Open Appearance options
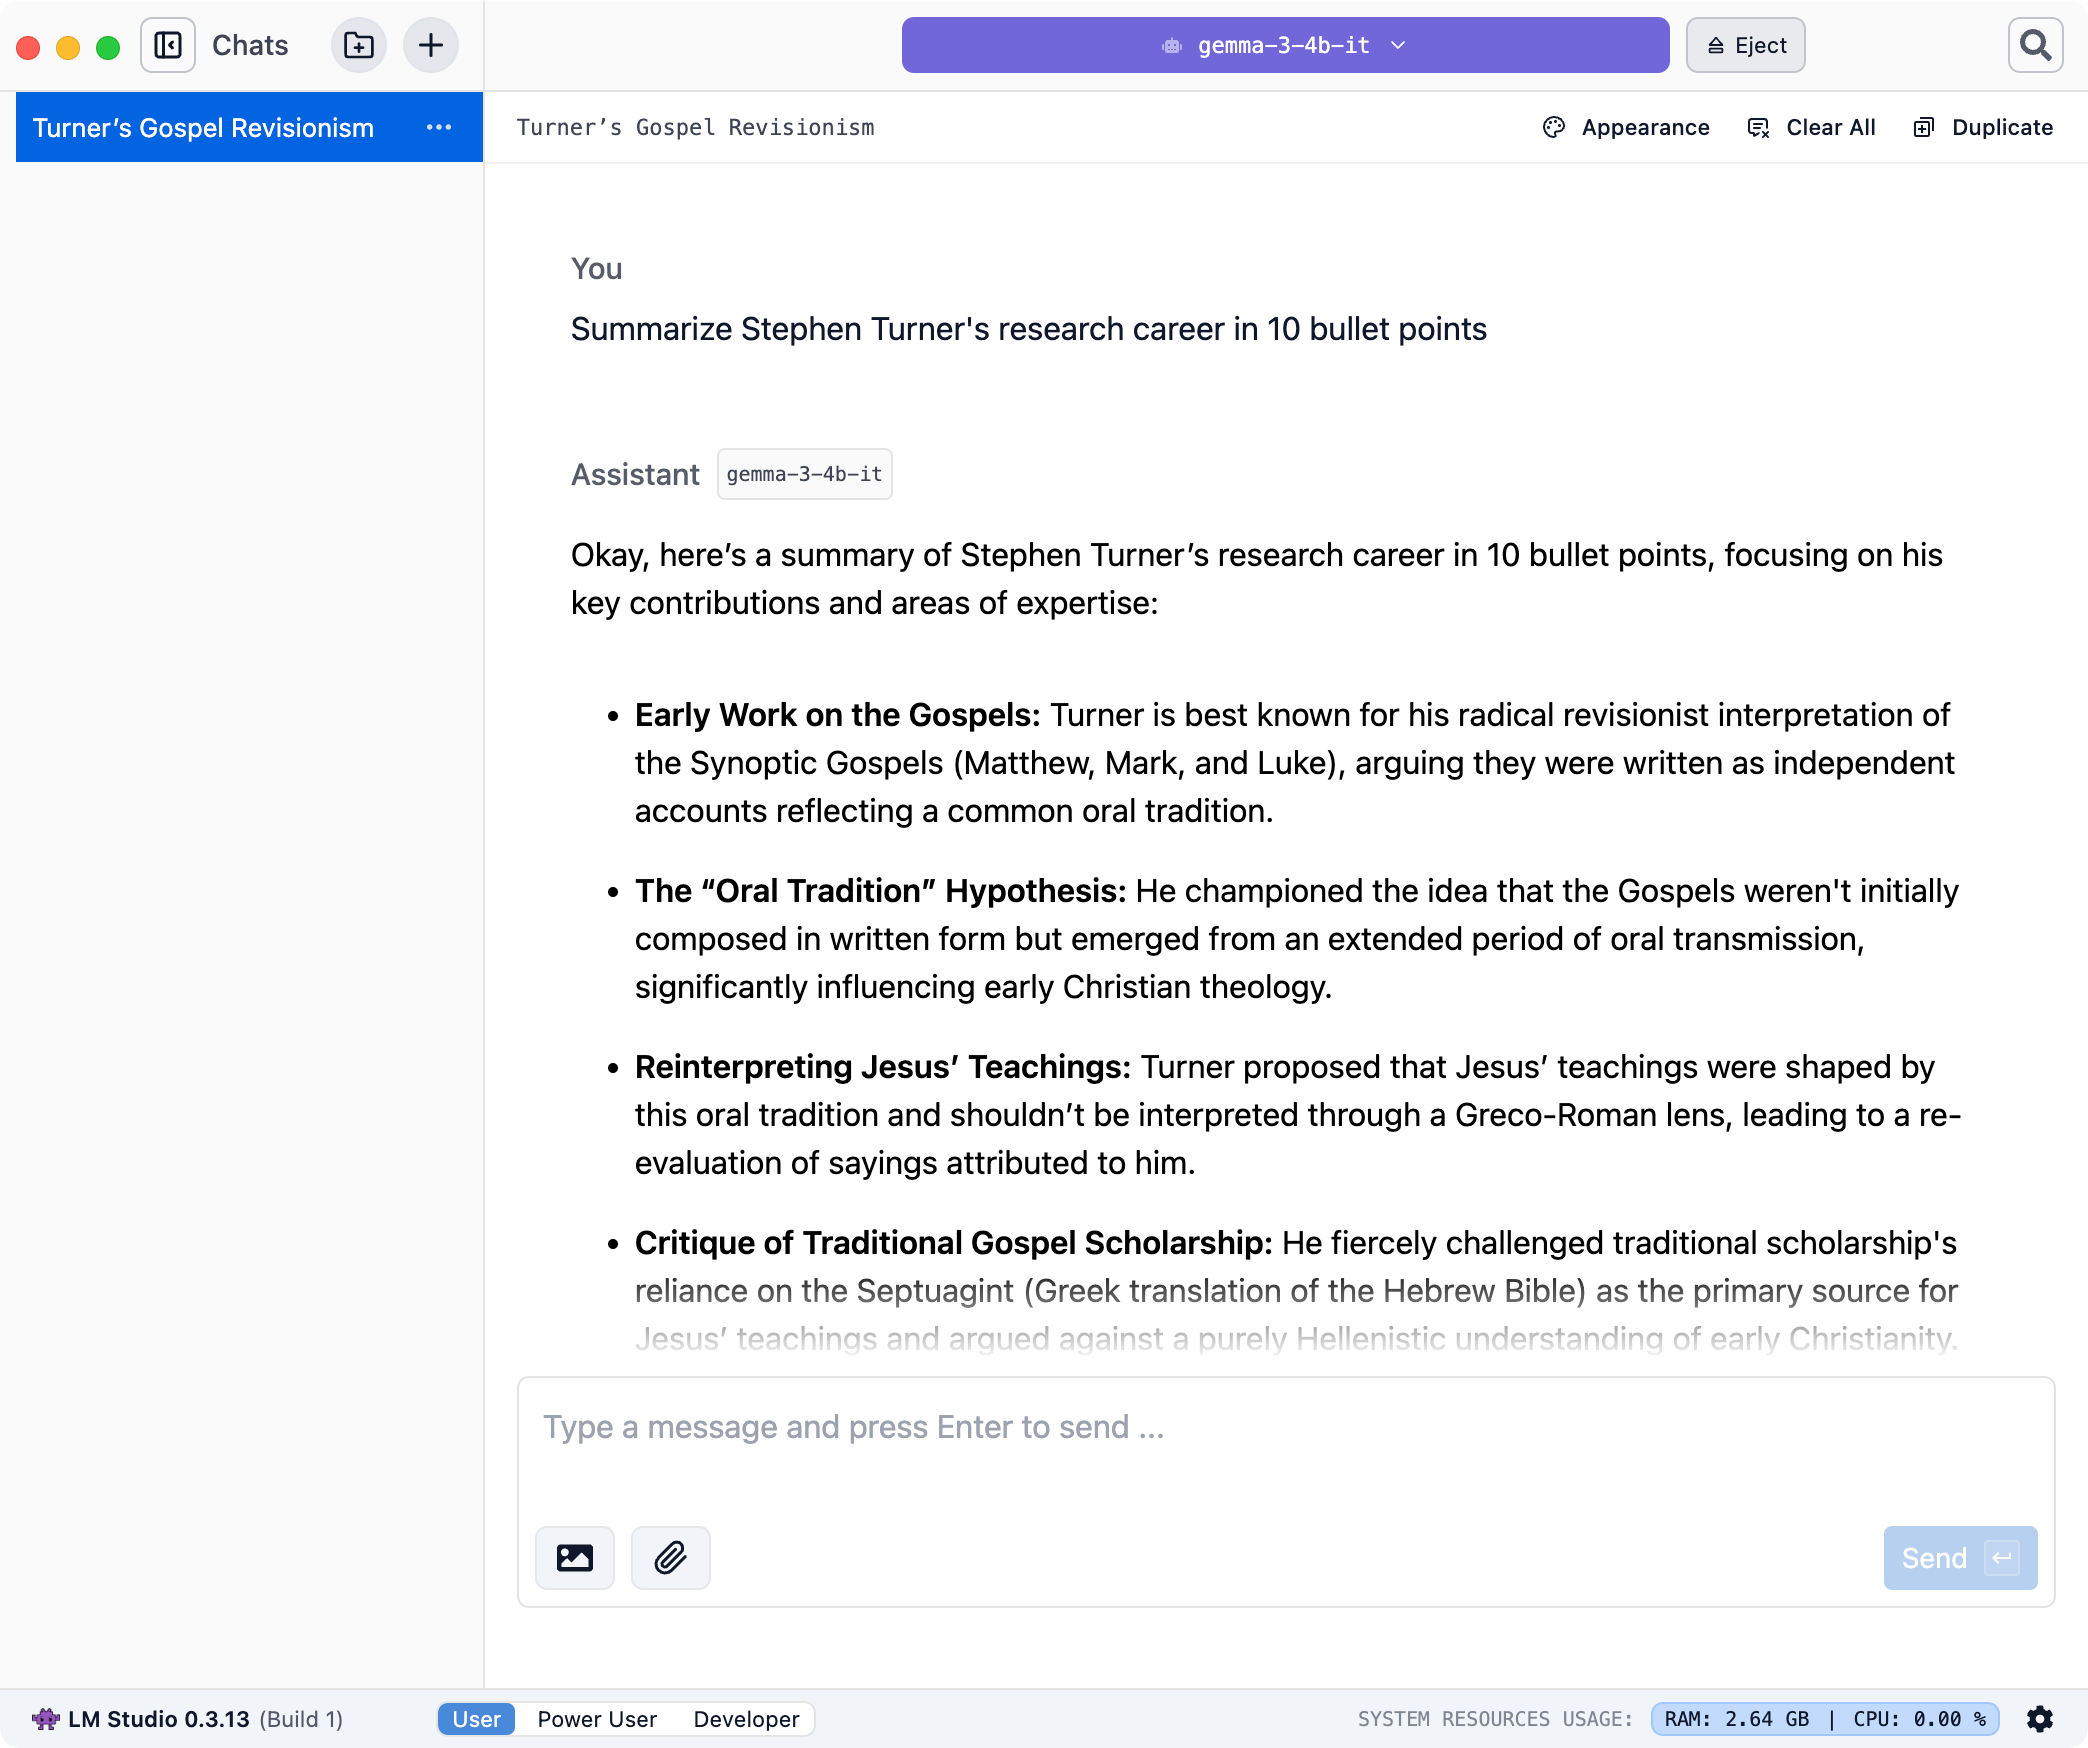Image resolution: width=2088 pixels, height=1748 pixels. click(x=1627, y=127)
